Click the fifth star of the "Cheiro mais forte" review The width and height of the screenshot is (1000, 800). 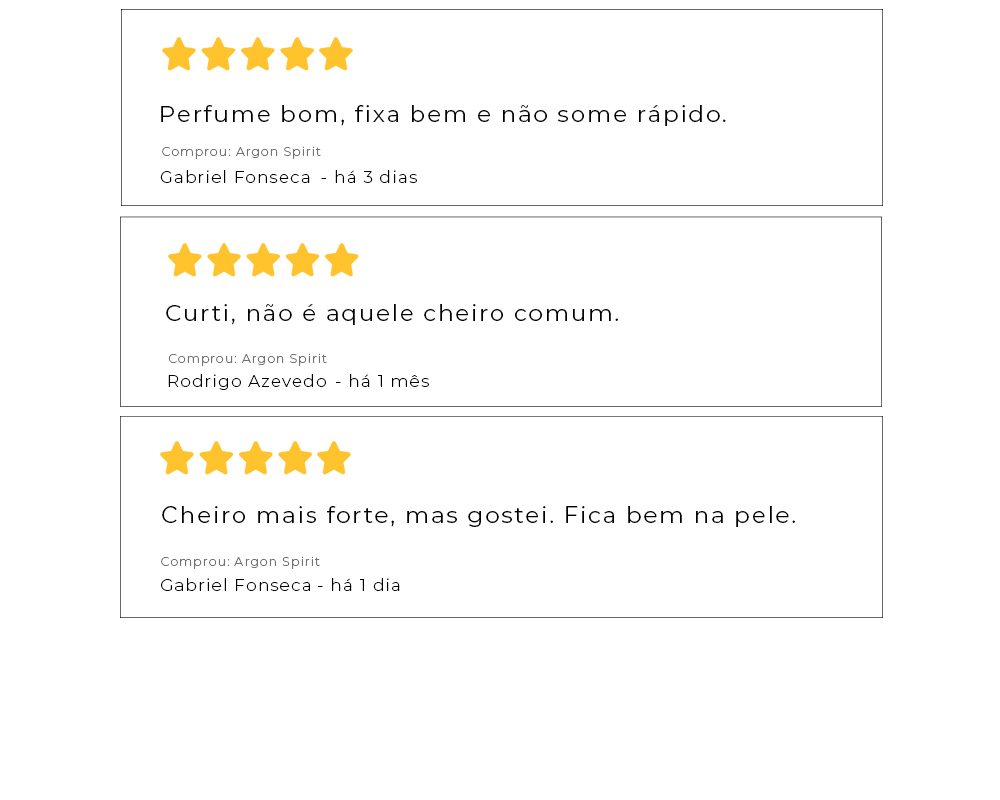click(334, 459)
